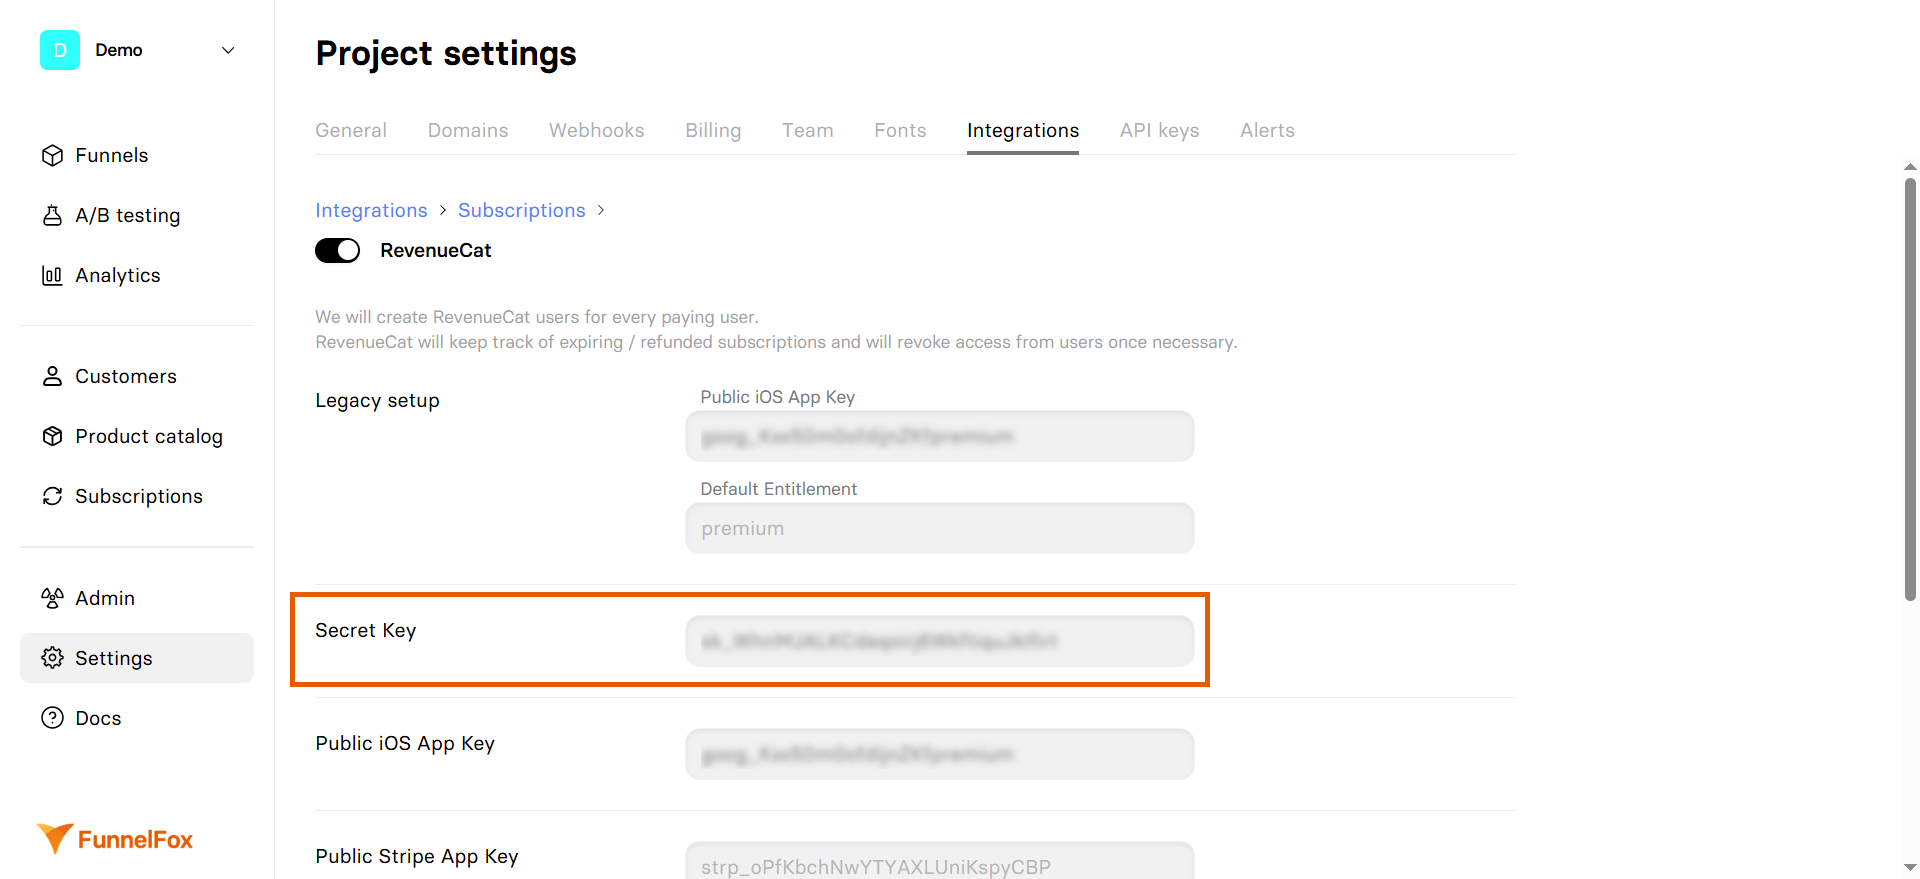Select the Fonts tab
The image size is (1920, 879).
coord(900,130)
